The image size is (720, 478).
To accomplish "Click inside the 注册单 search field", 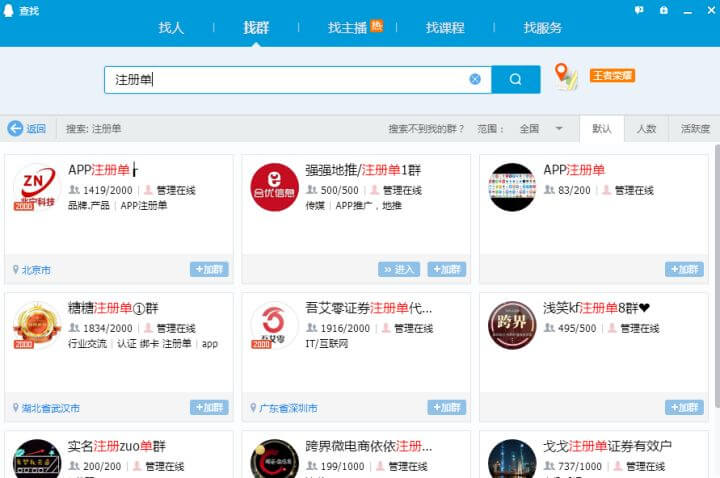I will click(290, 80).
